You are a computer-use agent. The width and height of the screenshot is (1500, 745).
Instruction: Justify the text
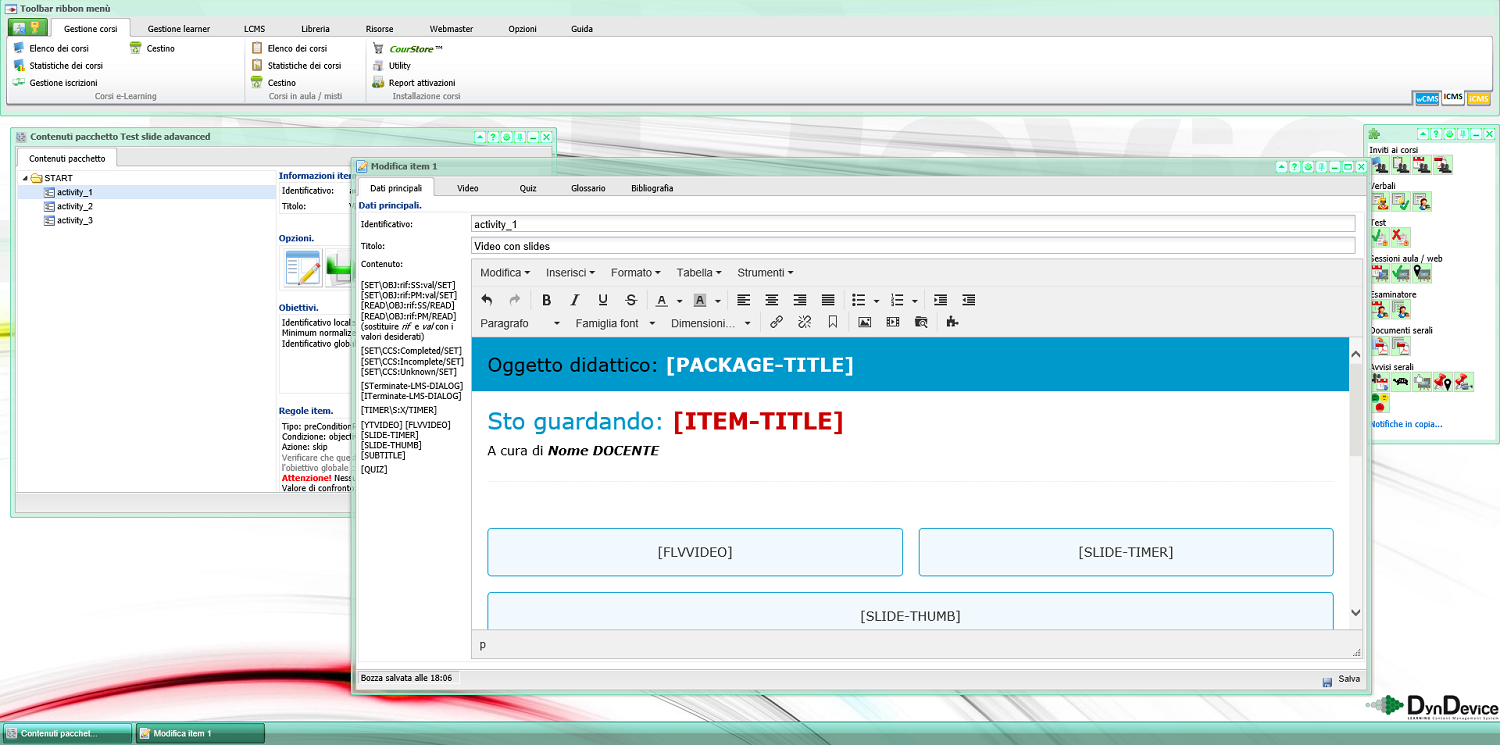click(x=828, y=300)
